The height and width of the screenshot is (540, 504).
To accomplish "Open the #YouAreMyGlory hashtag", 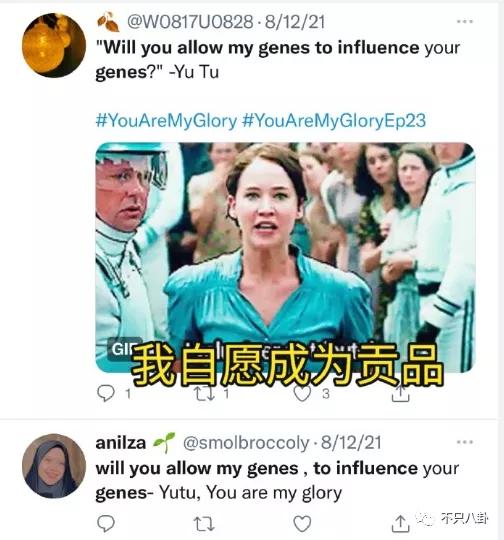I will click(x=166, y=121).
